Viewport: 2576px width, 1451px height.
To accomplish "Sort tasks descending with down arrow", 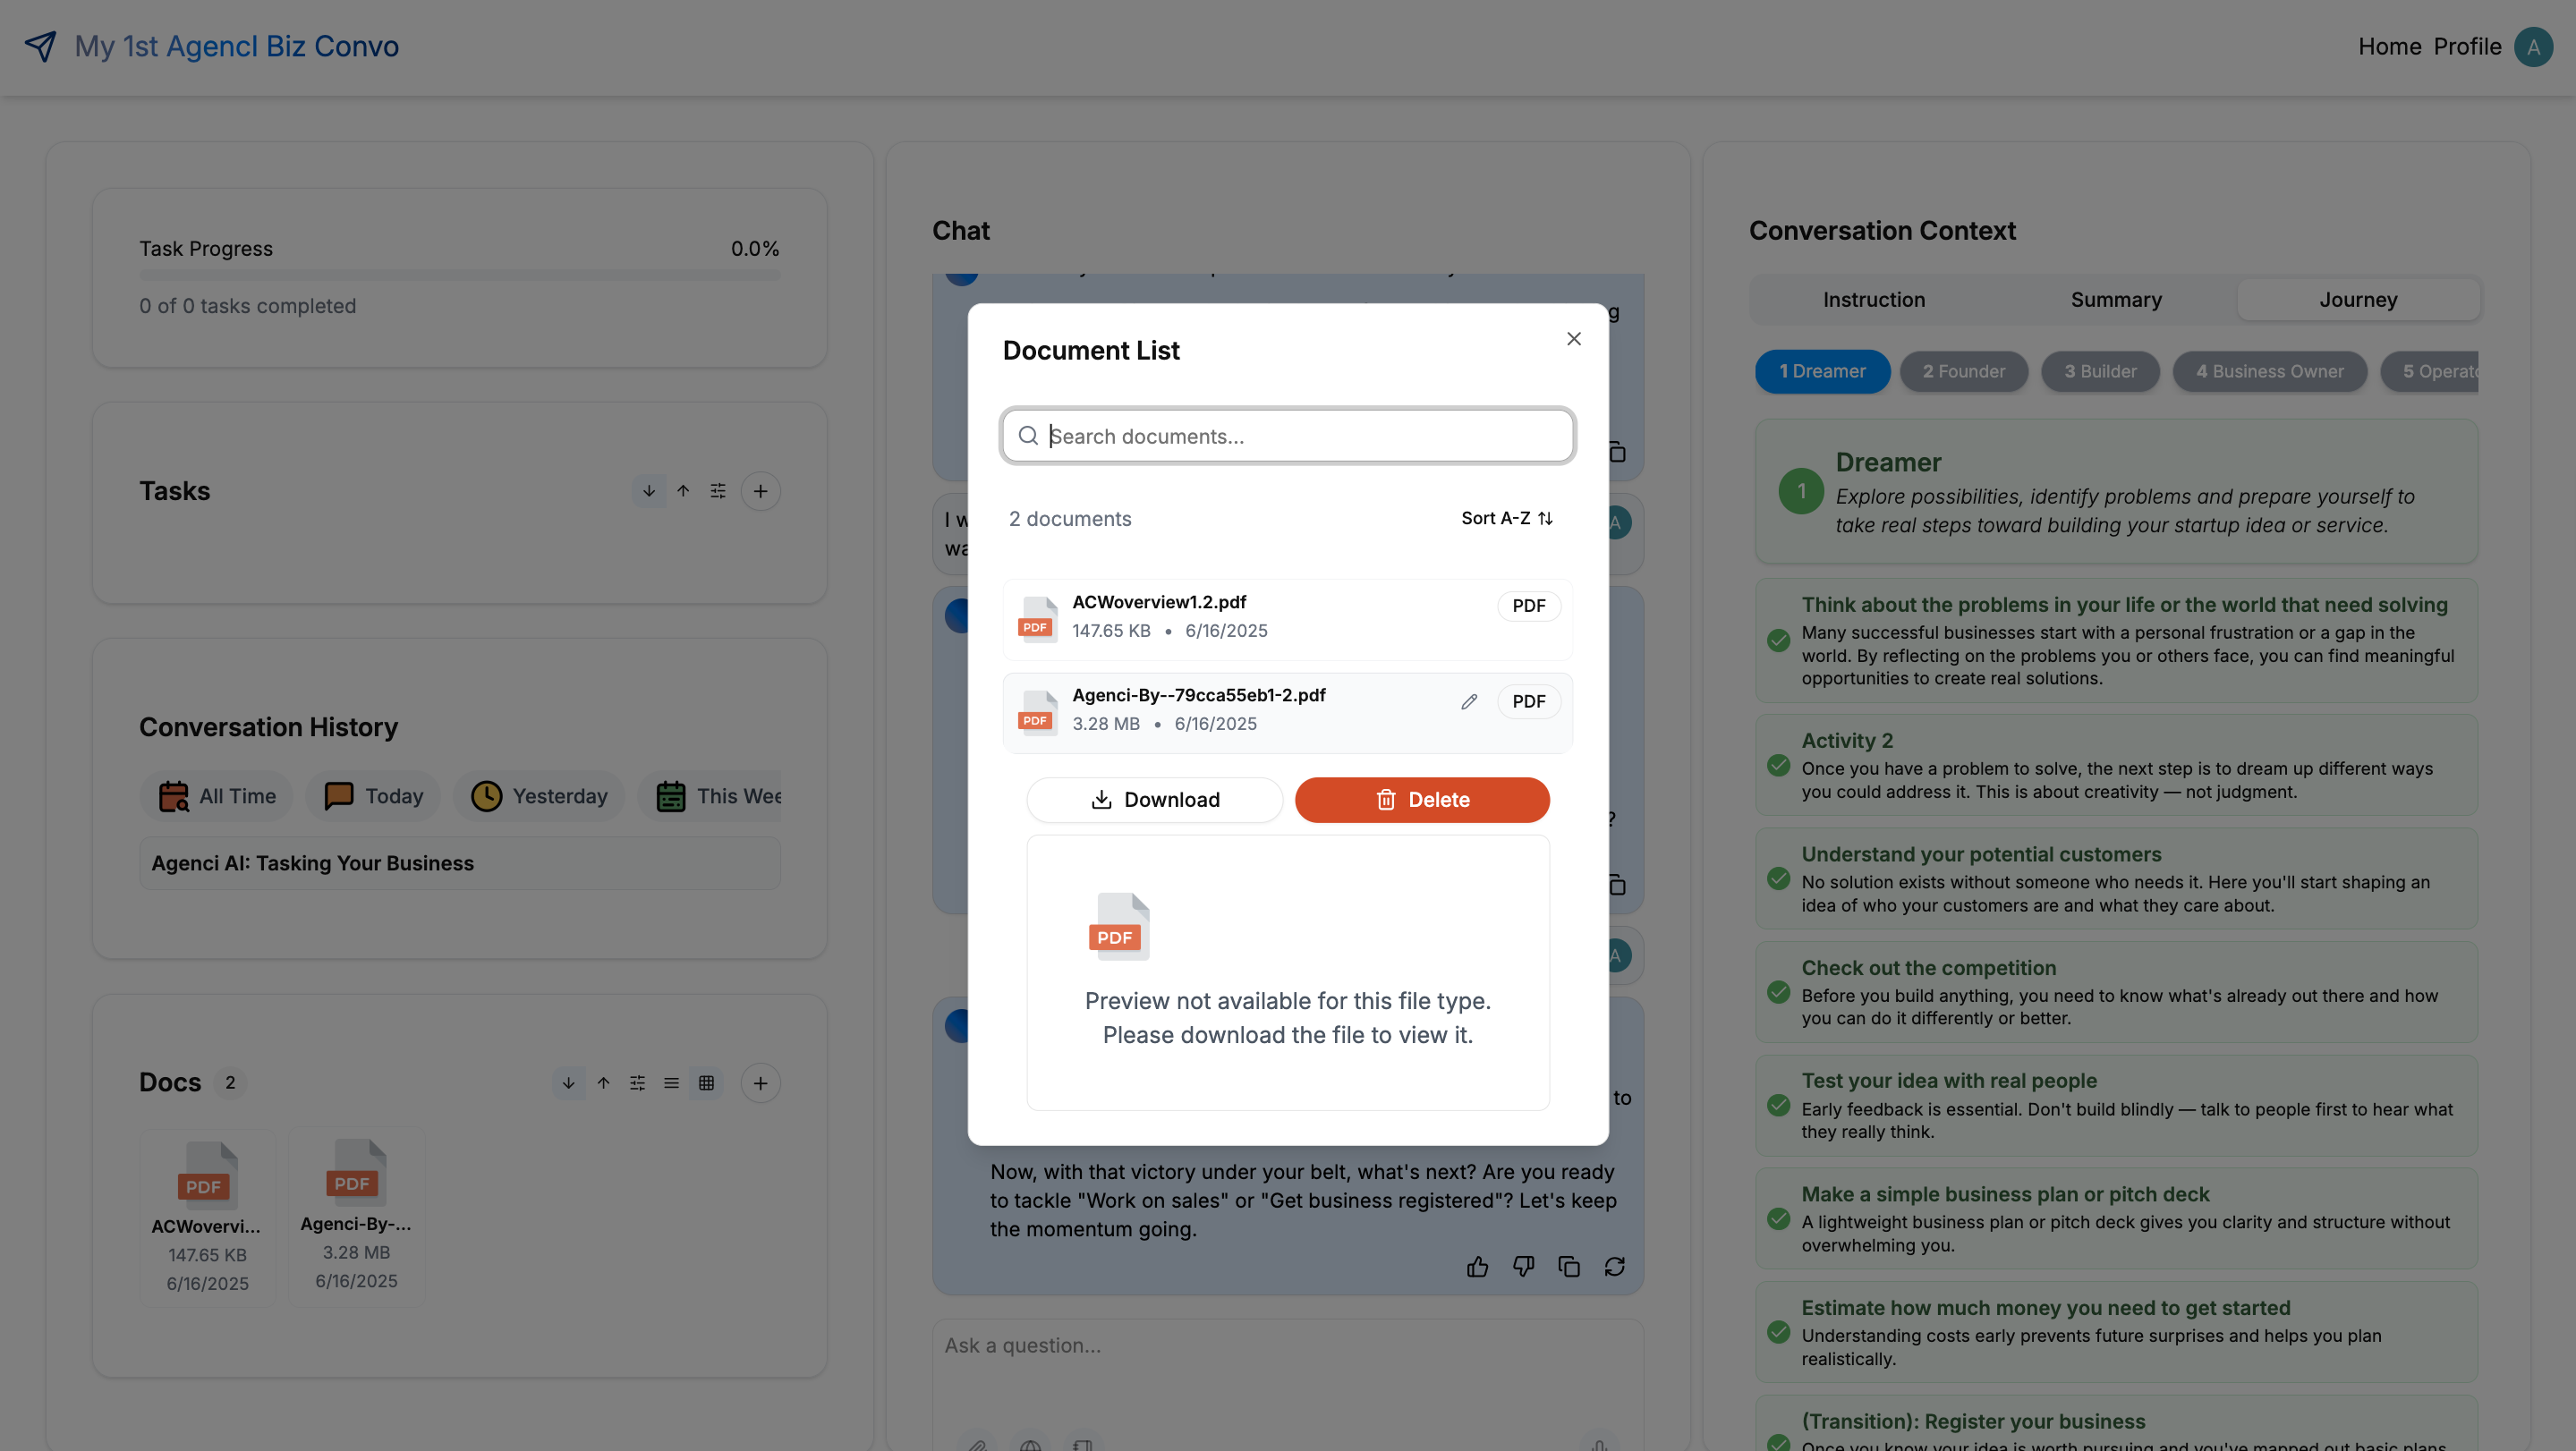I will pos(648,491).
